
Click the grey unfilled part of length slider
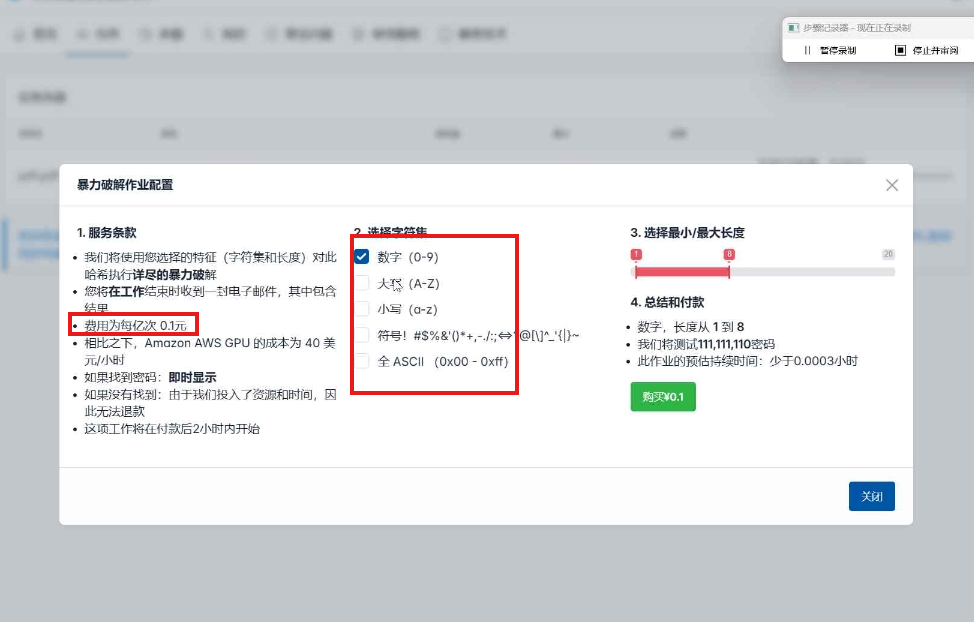[x=812, y=272]
